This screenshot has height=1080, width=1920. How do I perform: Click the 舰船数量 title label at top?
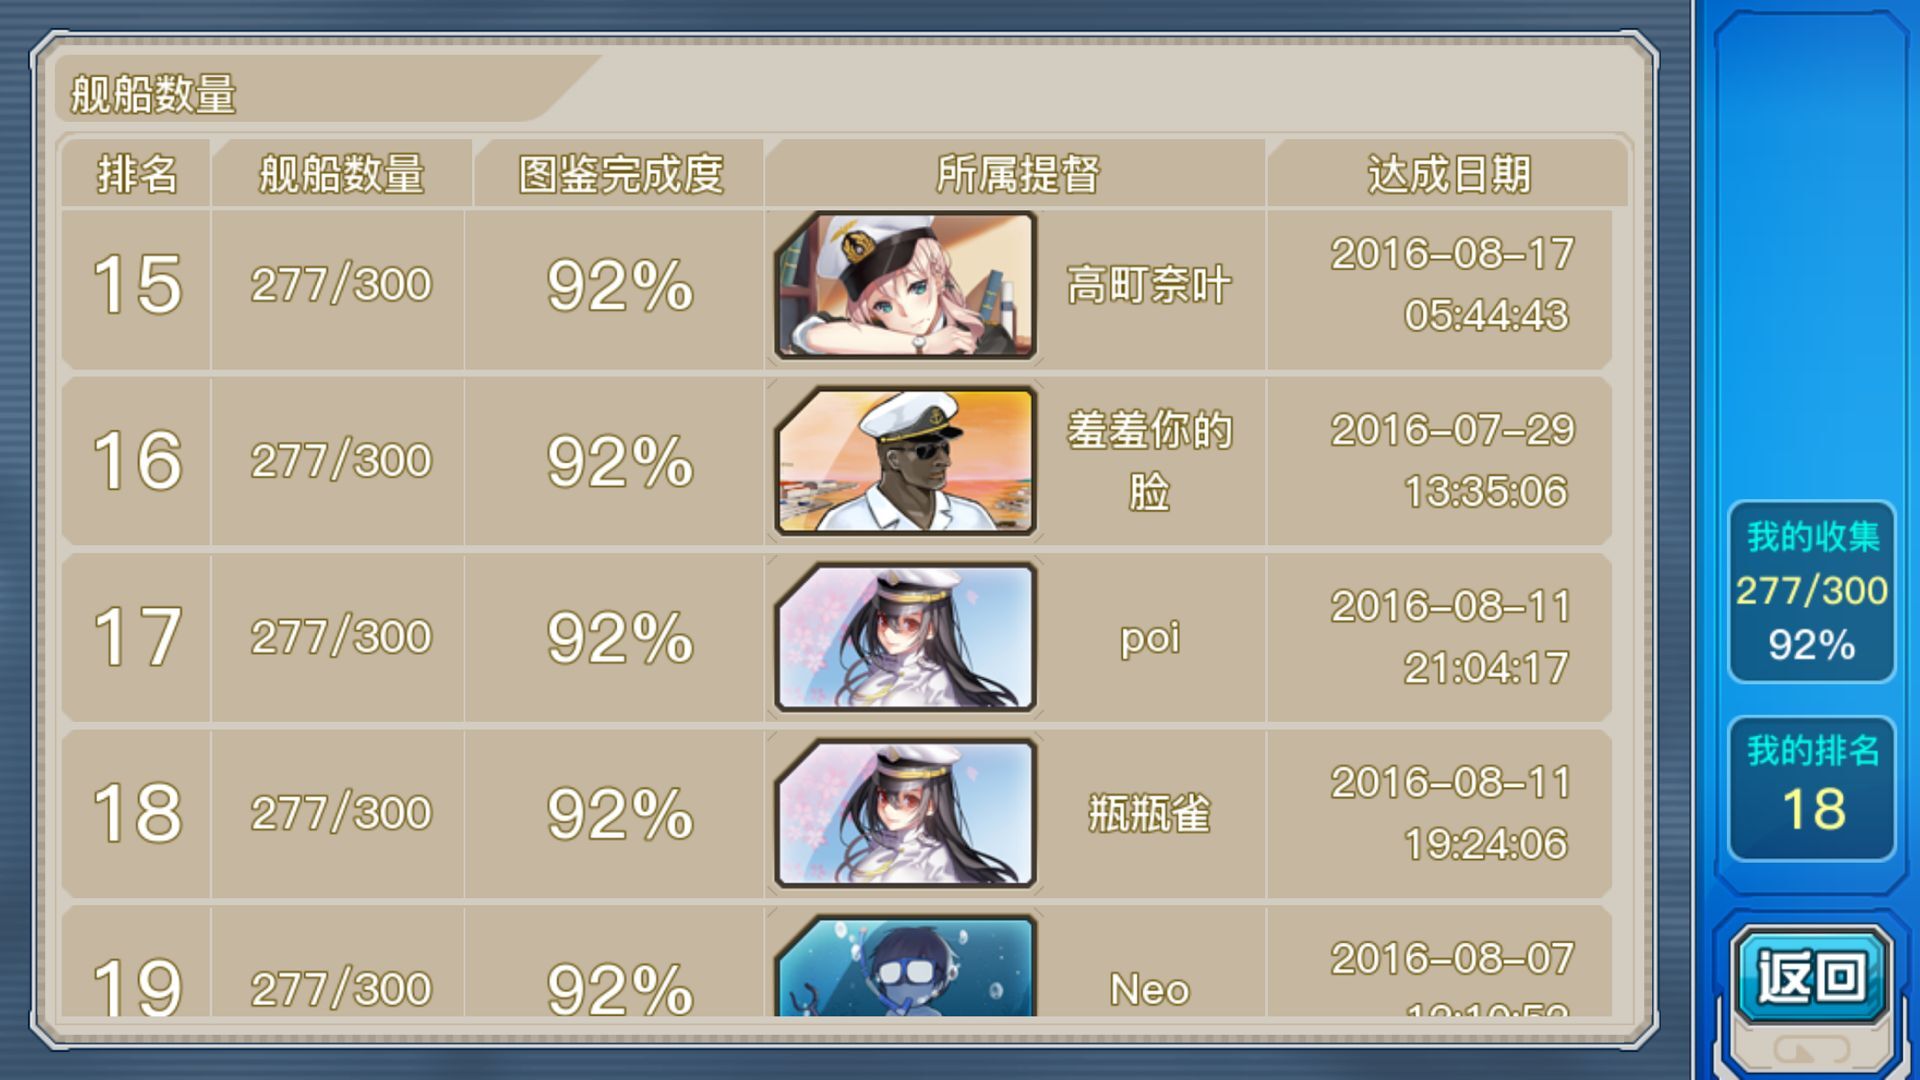coord(153,94)
